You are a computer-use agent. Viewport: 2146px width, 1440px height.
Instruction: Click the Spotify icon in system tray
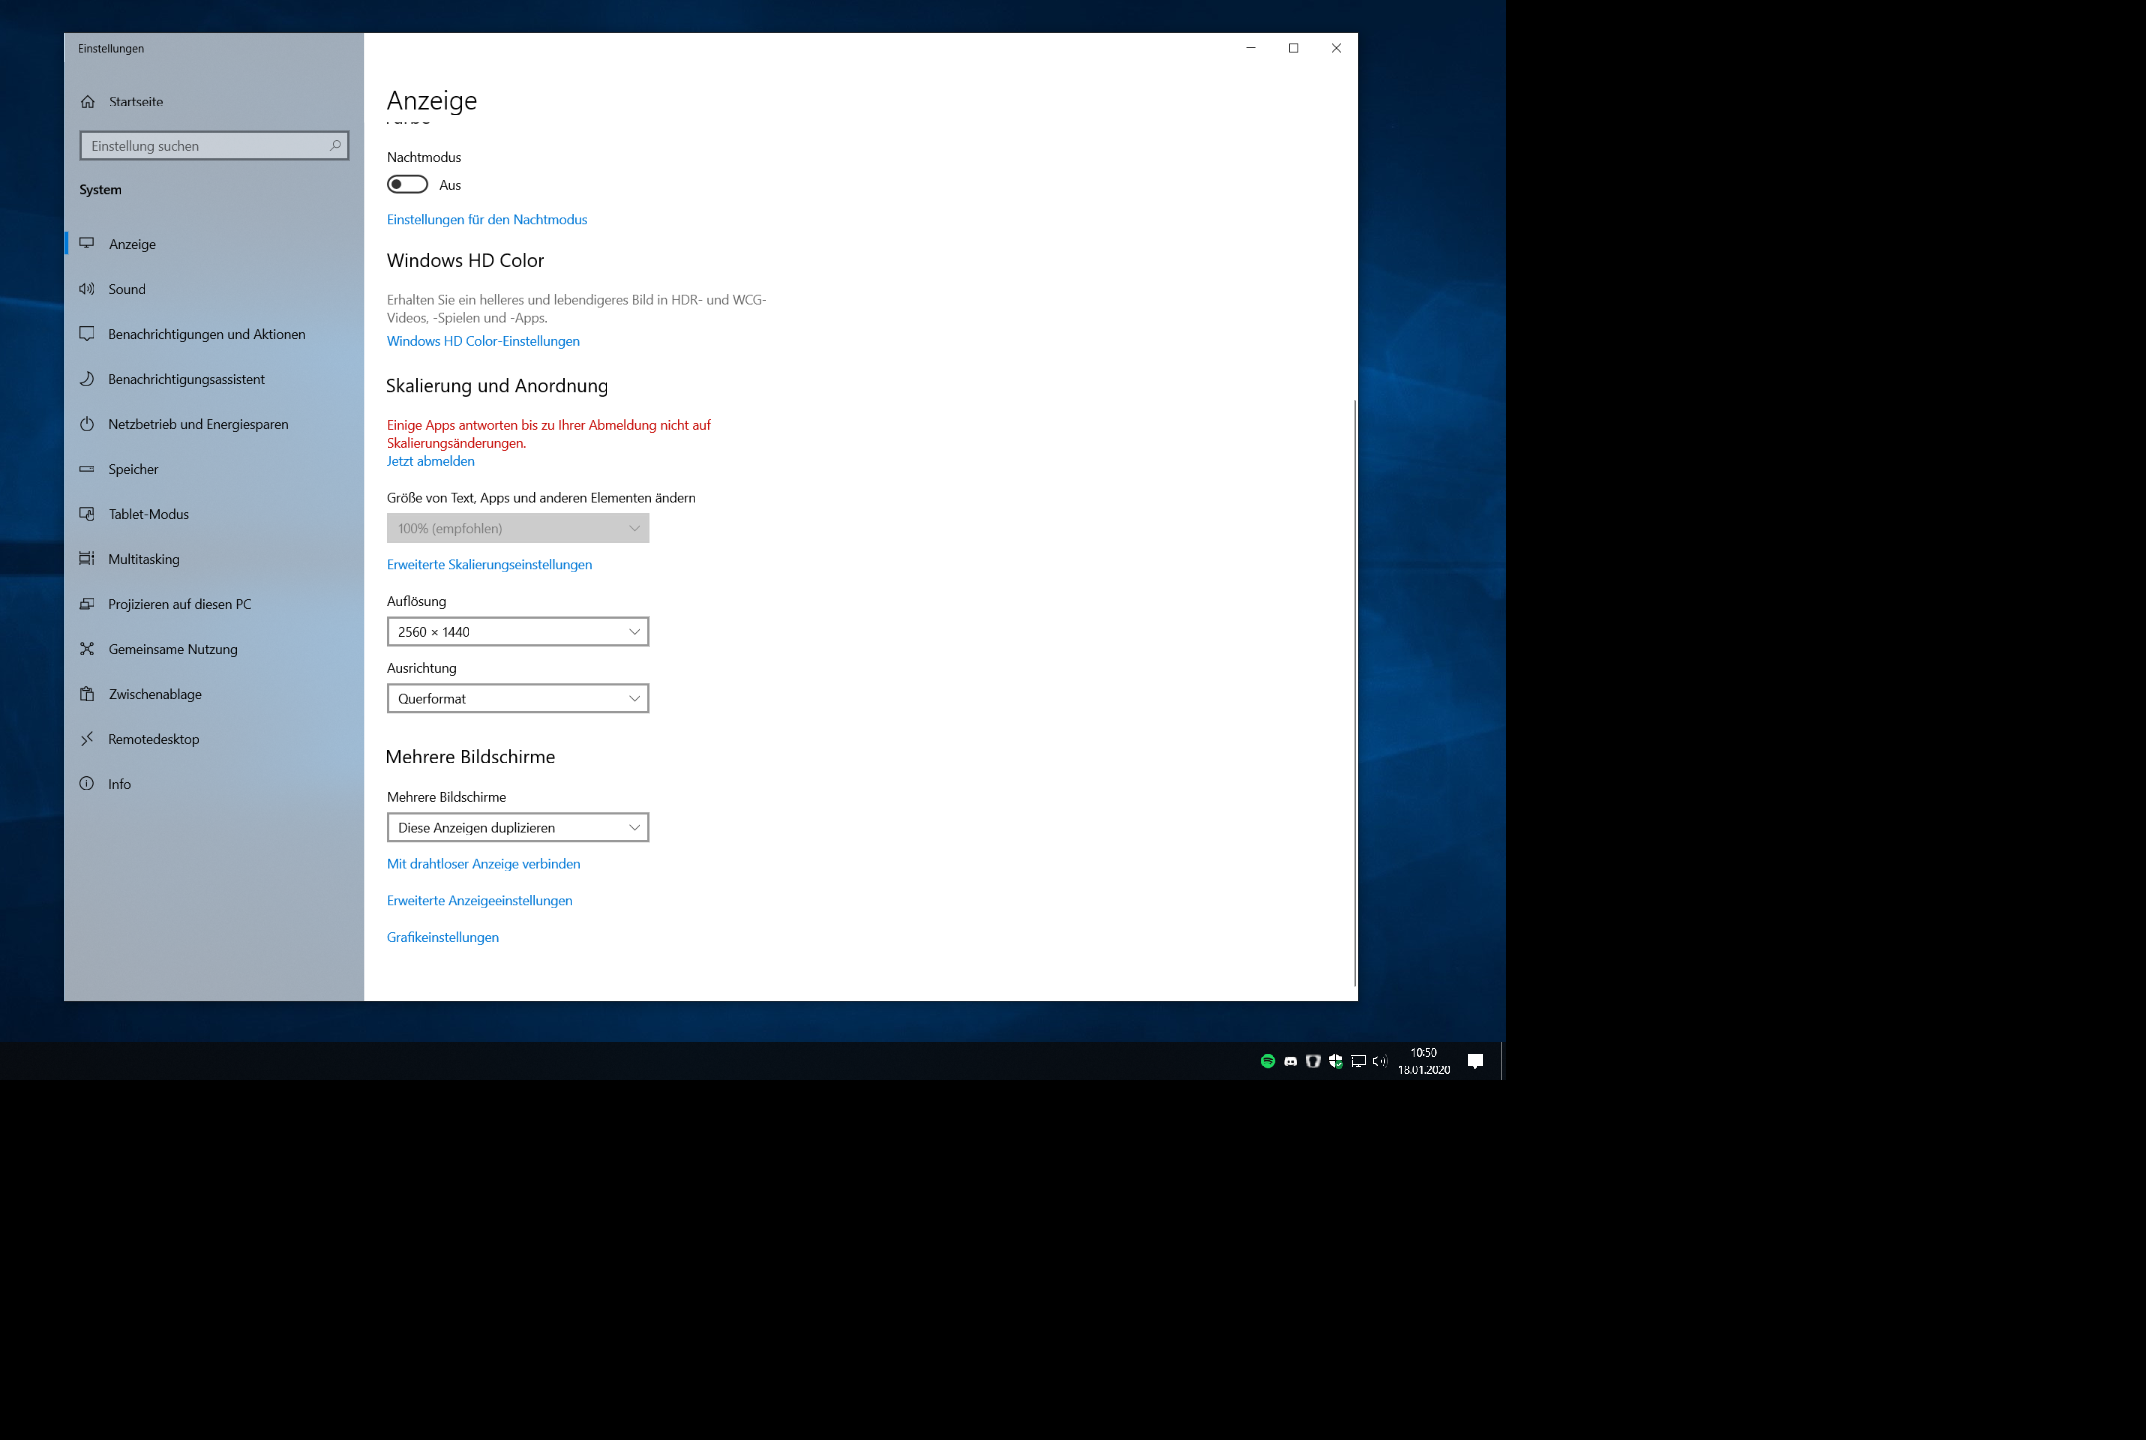click(1267, 1061)
